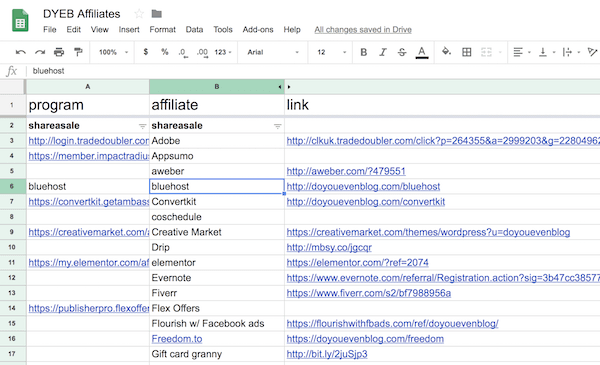The height and width of the screenshot is (365, 600).
Task: Open the Help menu
Action: click(x=292, y=29)
